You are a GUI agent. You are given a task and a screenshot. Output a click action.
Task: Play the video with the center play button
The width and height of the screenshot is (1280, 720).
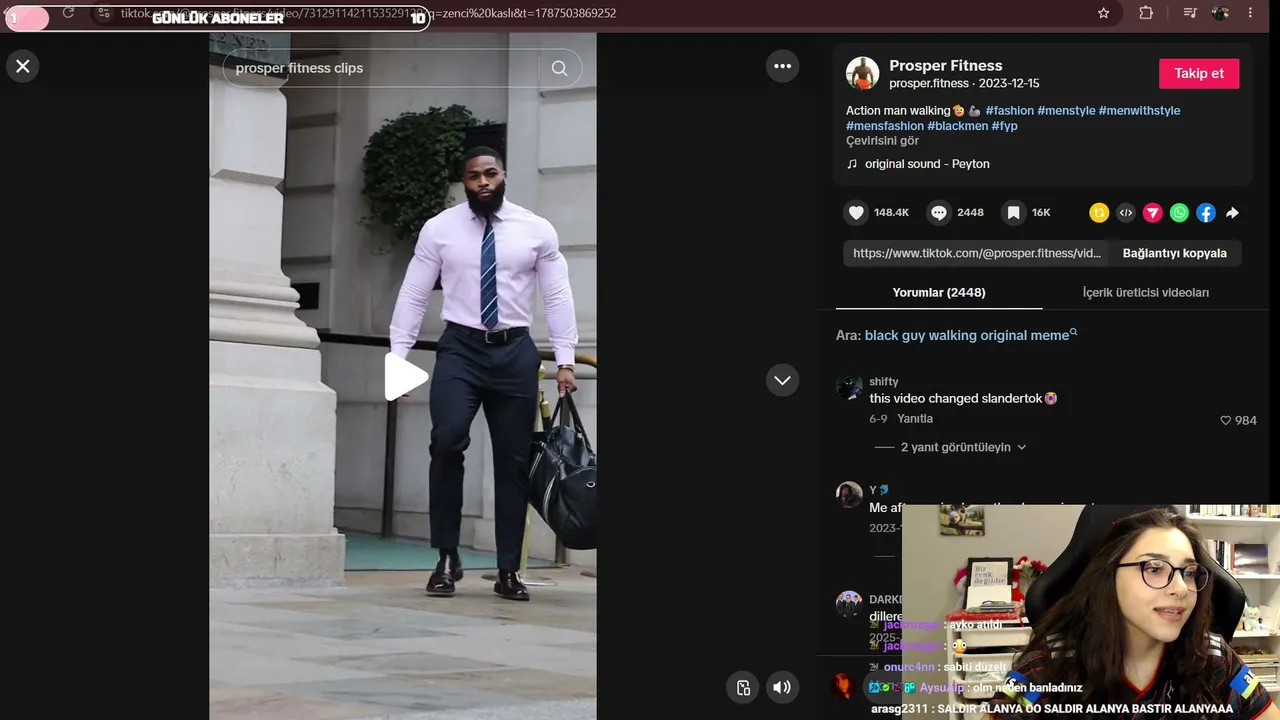(406, 377)
